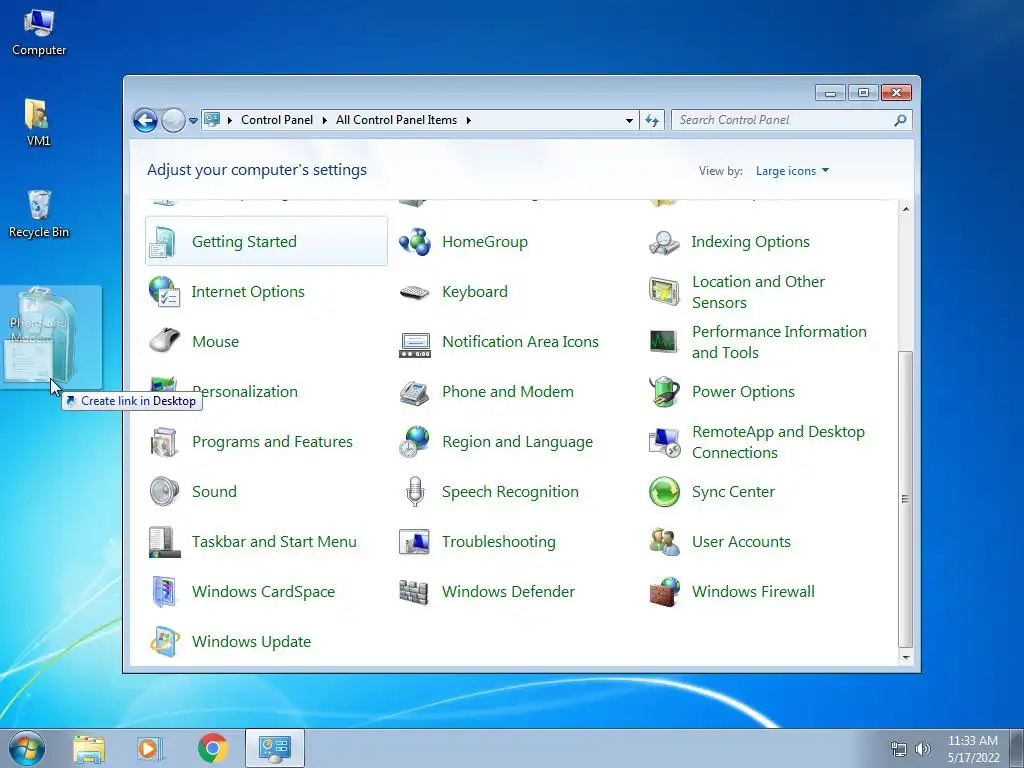Open the network tray icon
The image size is (1024, 768).
tap(899, 749)
